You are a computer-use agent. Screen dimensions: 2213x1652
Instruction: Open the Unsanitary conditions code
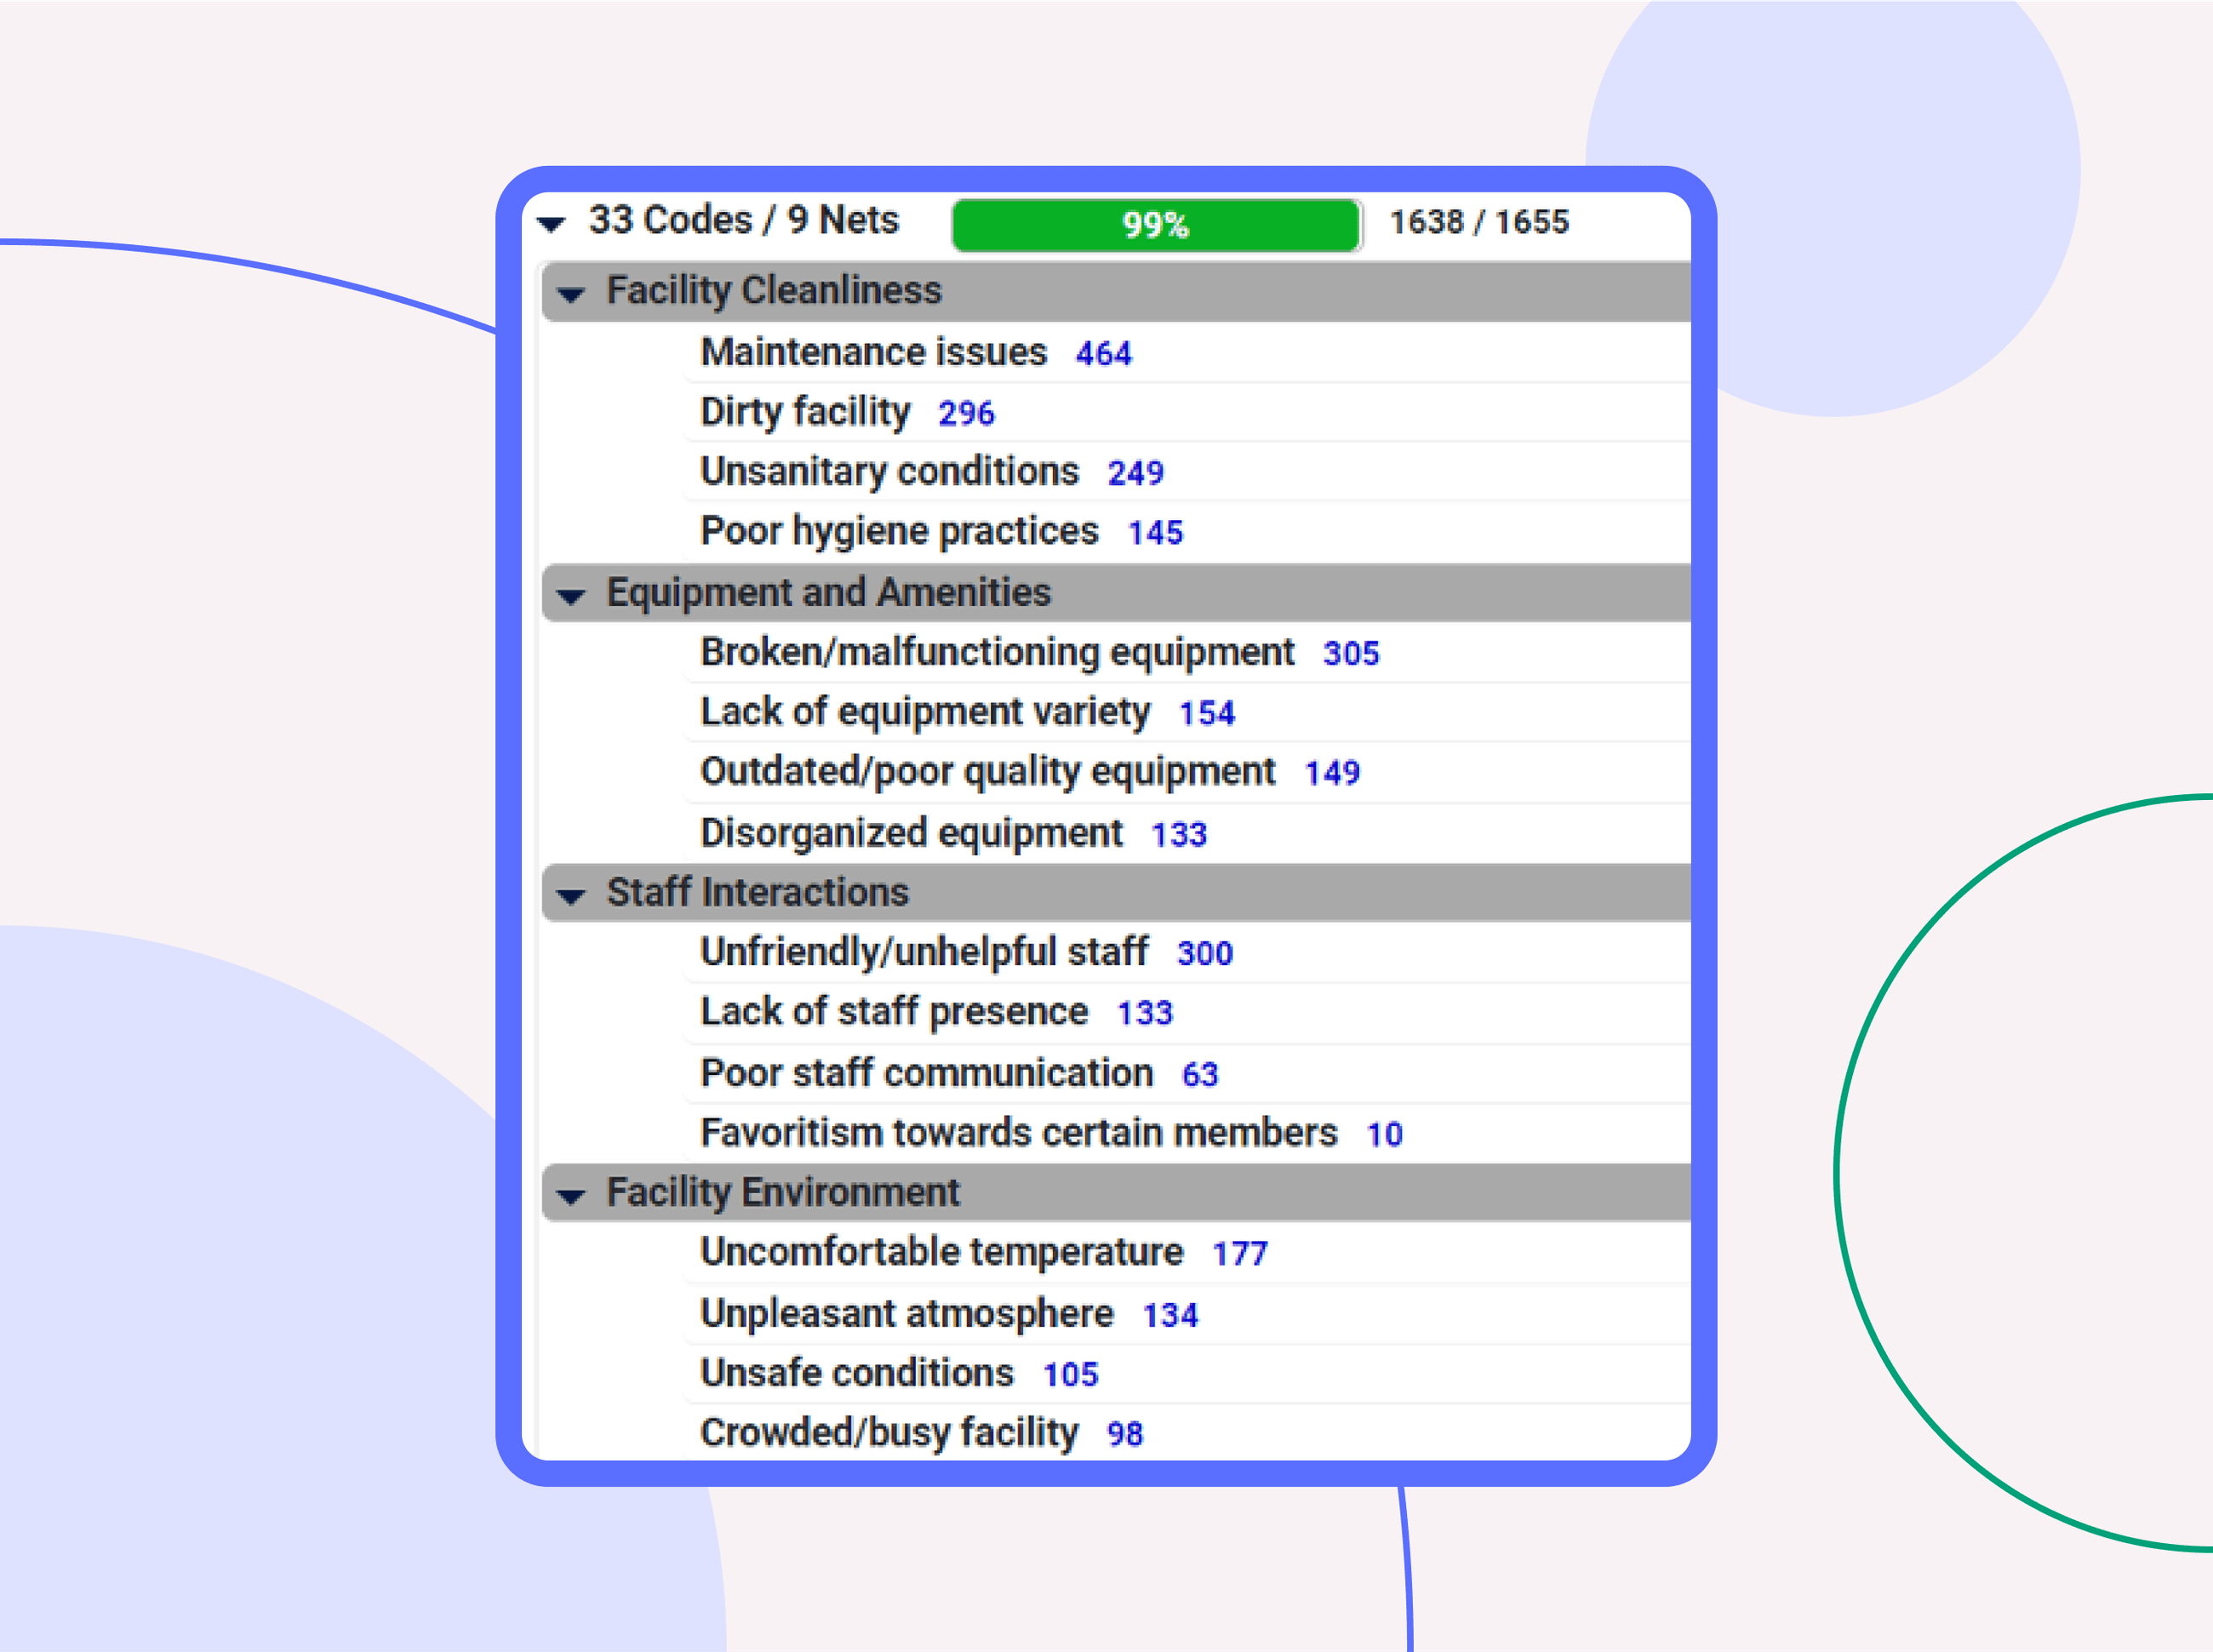pyautogui.click(x=888, y=471)
